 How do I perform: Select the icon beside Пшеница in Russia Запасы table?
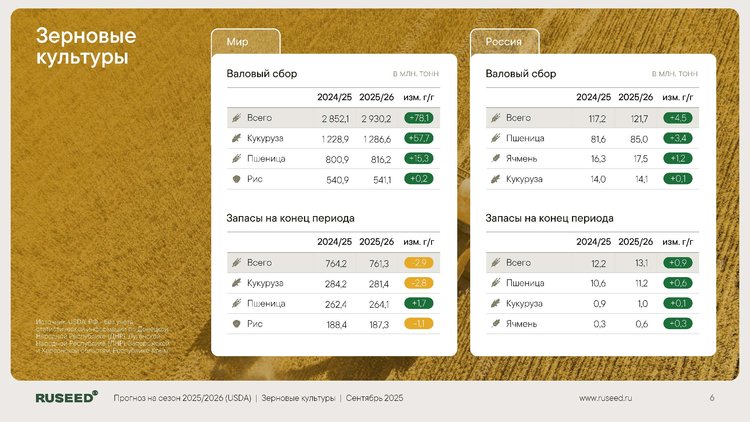click(495, 283)
